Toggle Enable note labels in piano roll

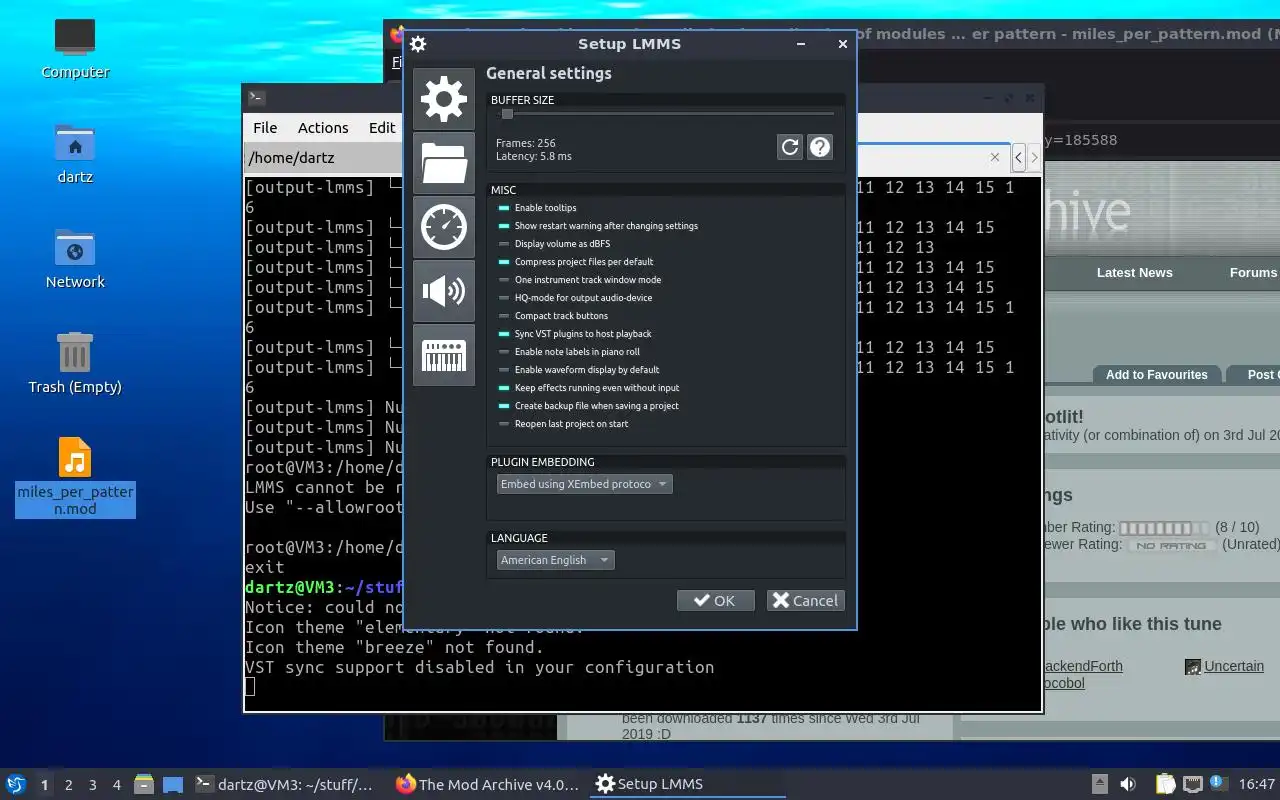[x=569, y=352]
